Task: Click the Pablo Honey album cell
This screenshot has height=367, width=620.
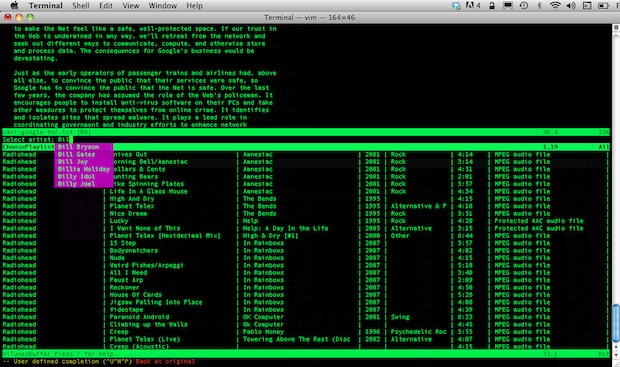Action: point(263,332)
